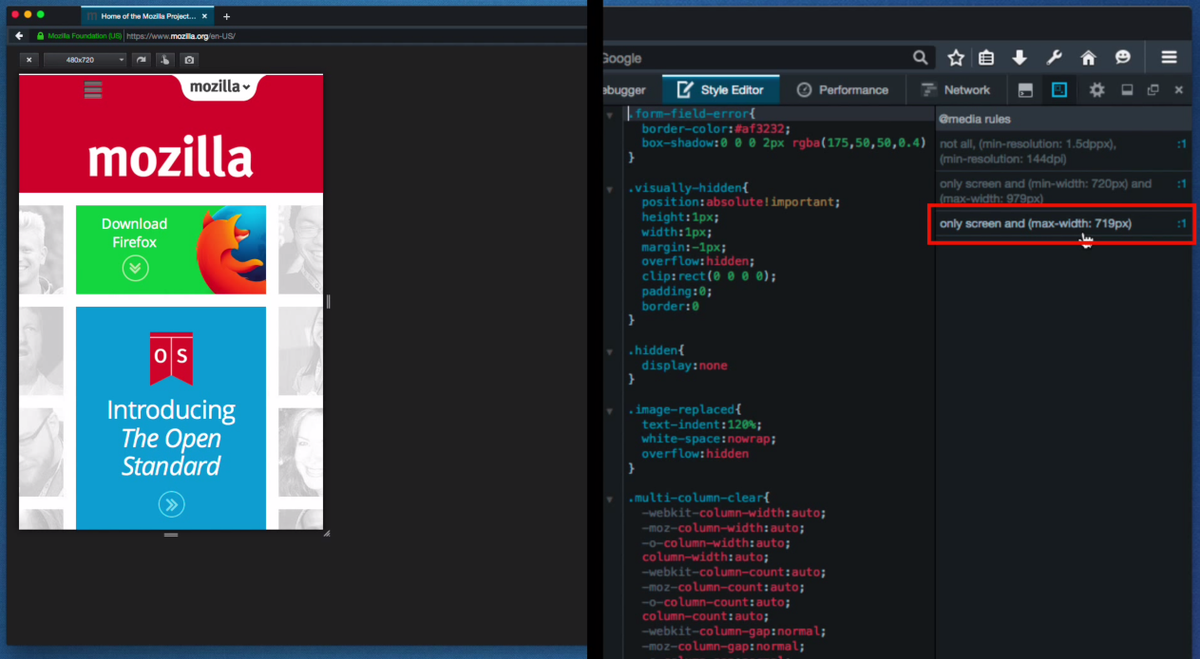Pop devtools out into a separate window
1200x659 pixels.
[x=1153, y=90]
